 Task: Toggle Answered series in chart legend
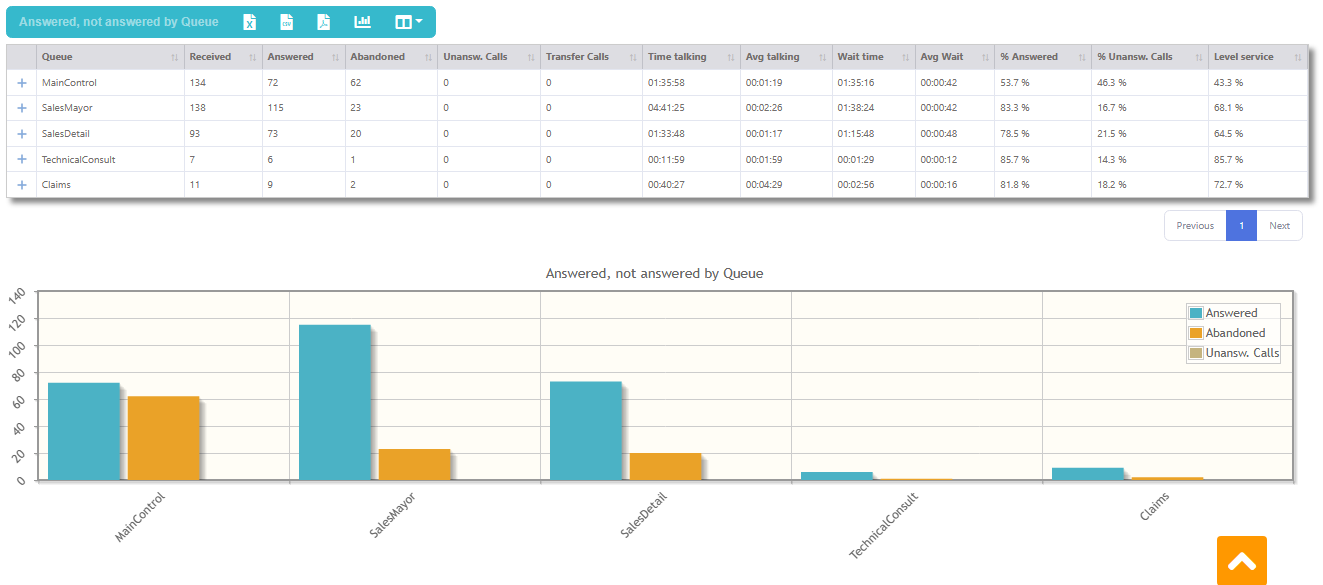pyautogui.click(x=1222, y=313)
